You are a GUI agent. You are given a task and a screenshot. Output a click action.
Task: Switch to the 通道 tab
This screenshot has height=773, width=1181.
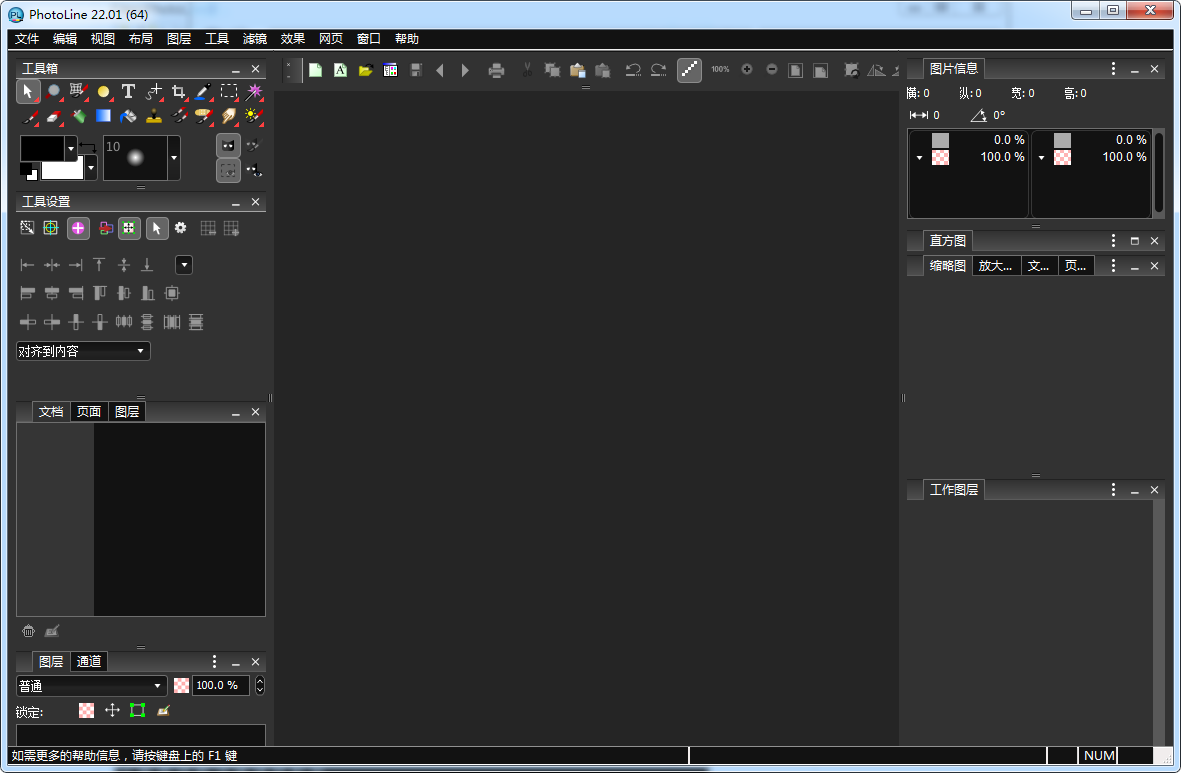click(89, 661)
